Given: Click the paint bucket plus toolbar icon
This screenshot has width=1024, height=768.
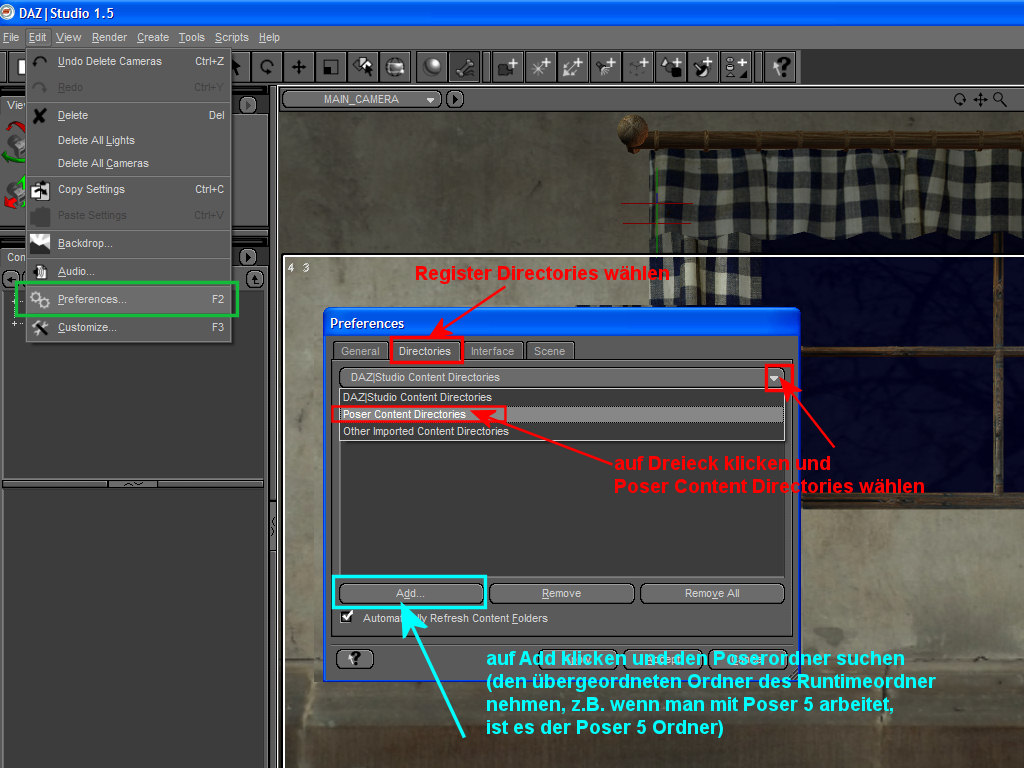Looking at the screenshot, I should click(703, 67).
